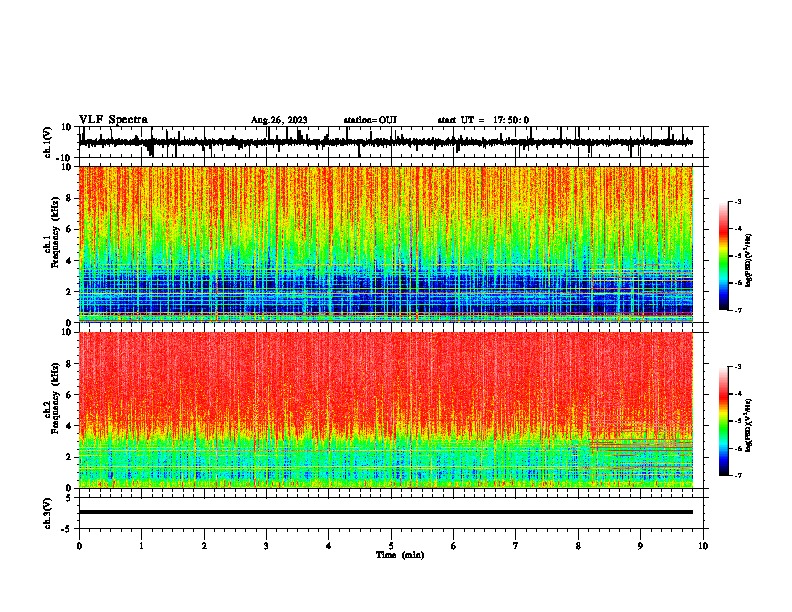Click the '0' tick on the Time axis

(x=79, y=546)
